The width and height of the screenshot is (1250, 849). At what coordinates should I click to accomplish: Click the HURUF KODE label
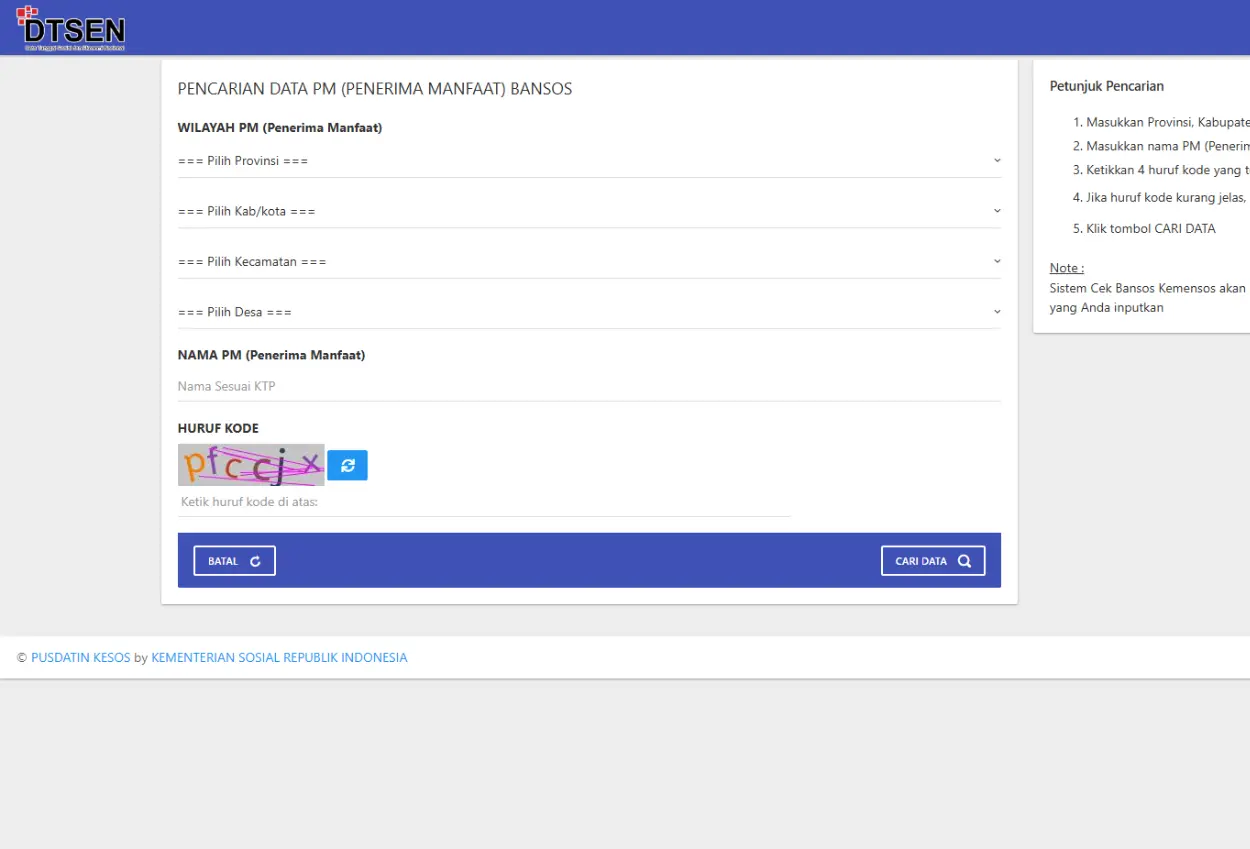(218, 428)
